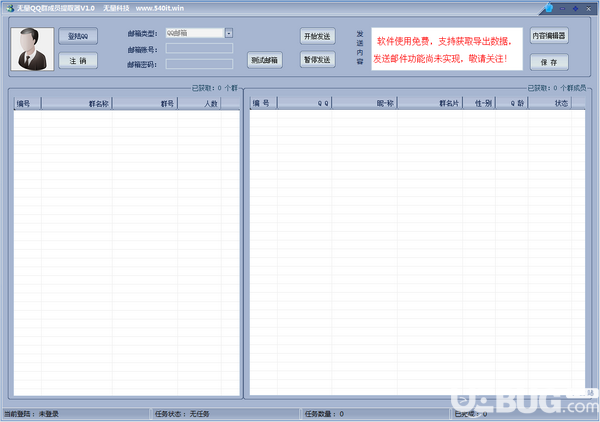
Task: Open the 内容编辑器 content editor
Action: (549, 36)
